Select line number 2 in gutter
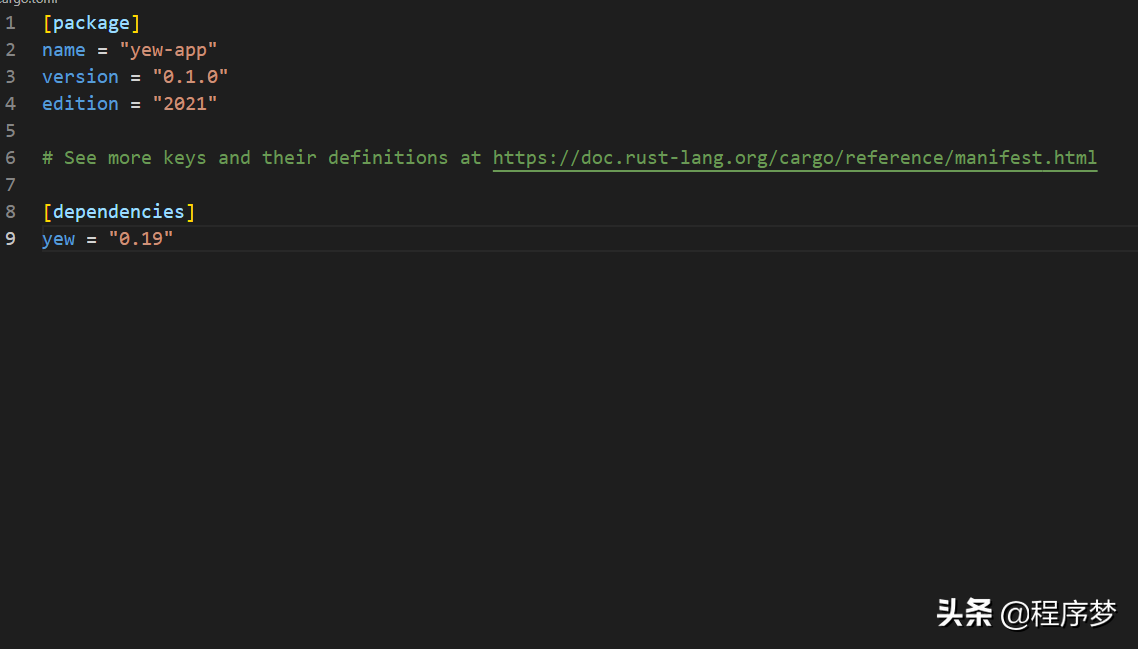 point(10,50)
